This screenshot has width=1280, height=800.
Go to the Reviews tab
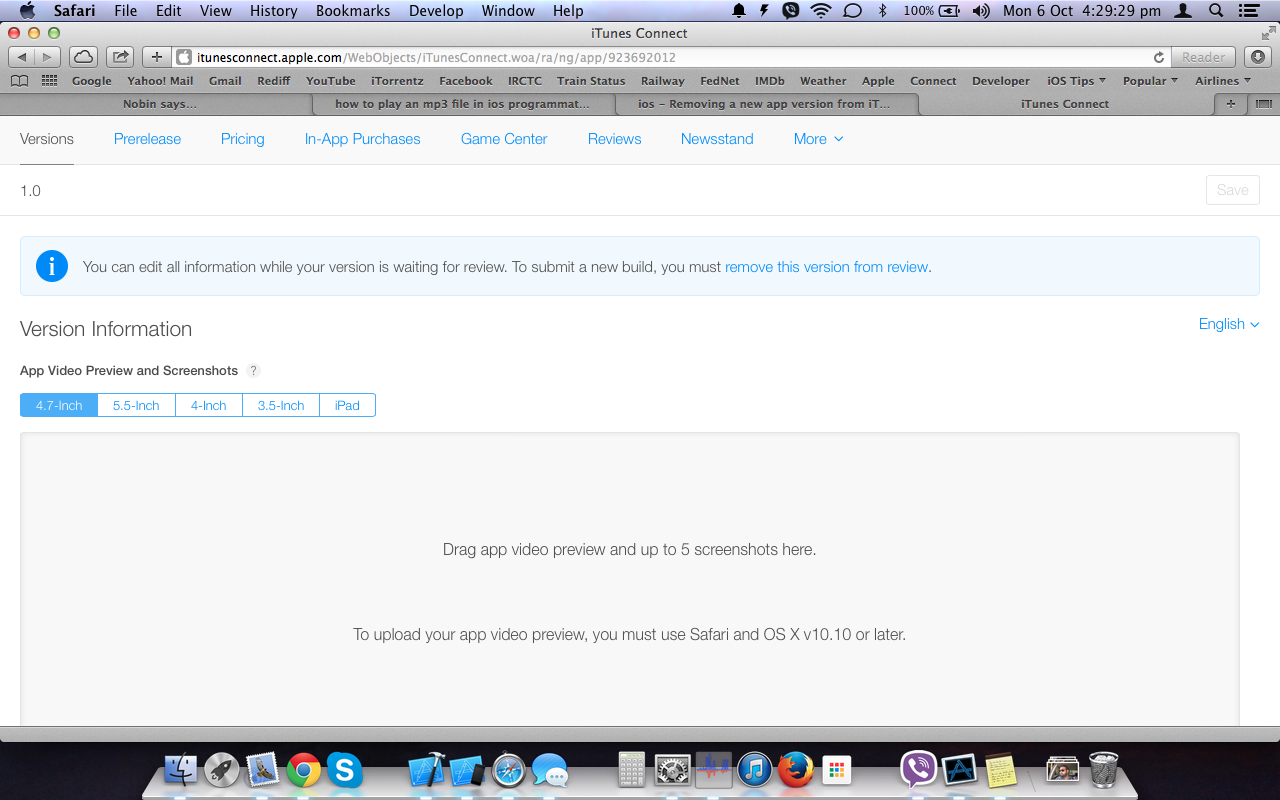point(615,139)
